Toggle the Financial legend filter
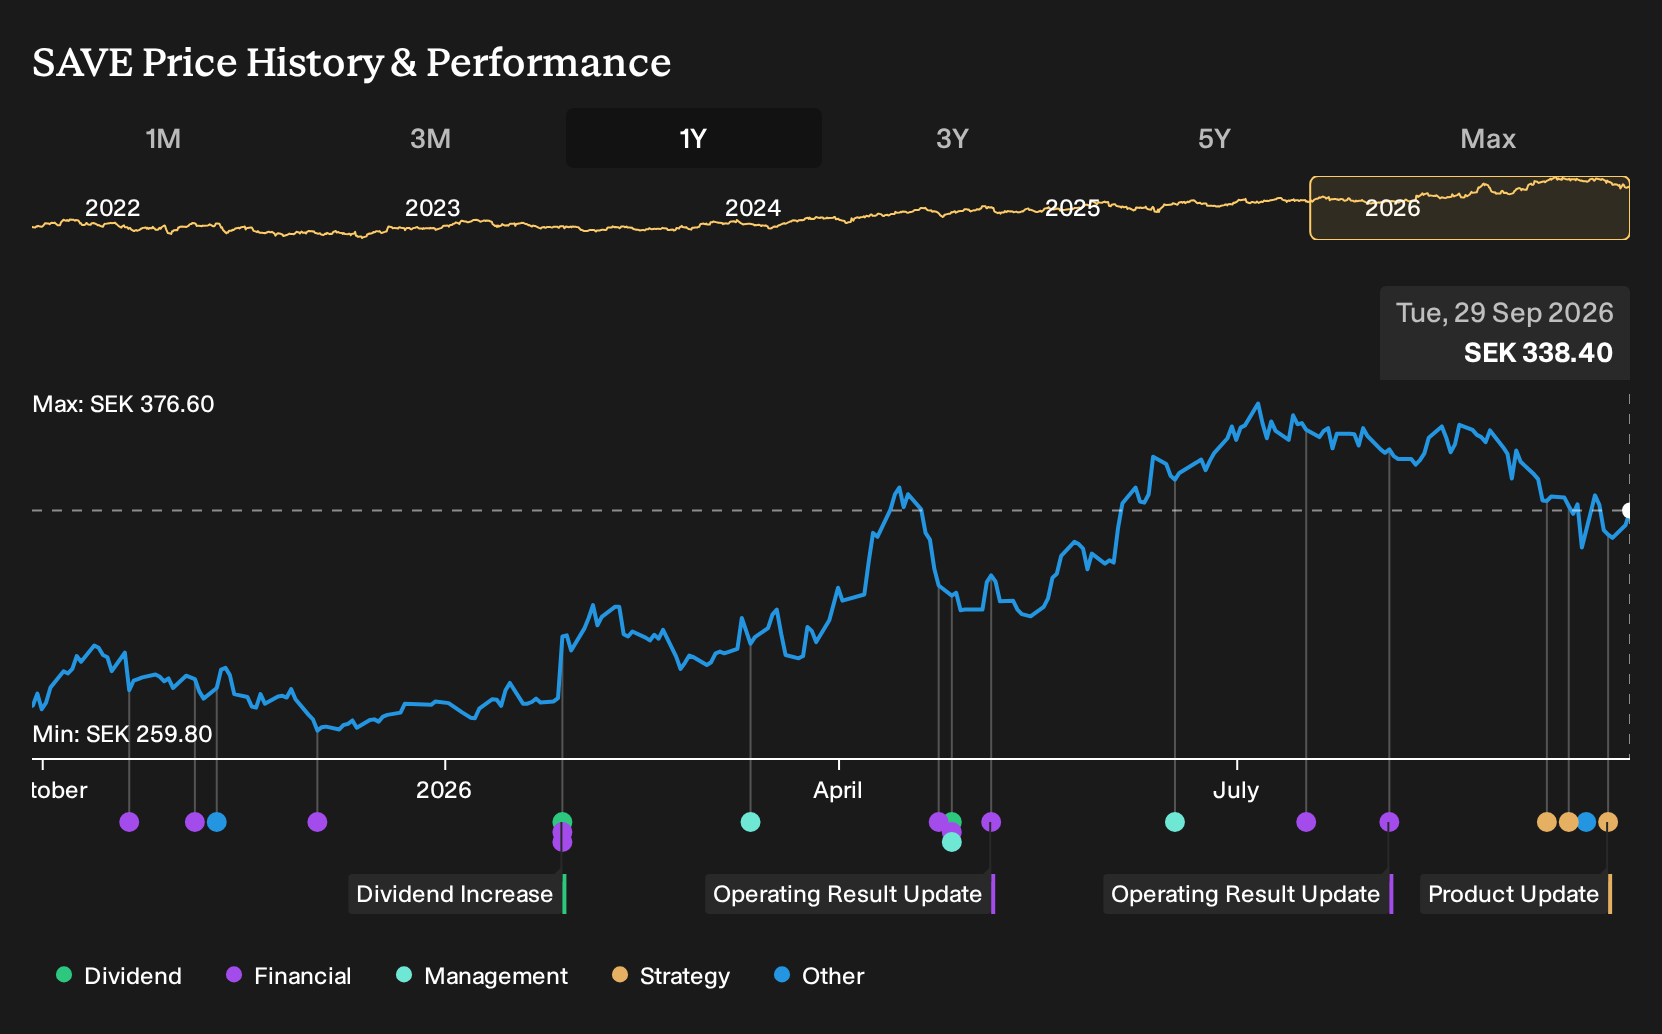This screenshot has height=1034, width=1662. (288, 976)
